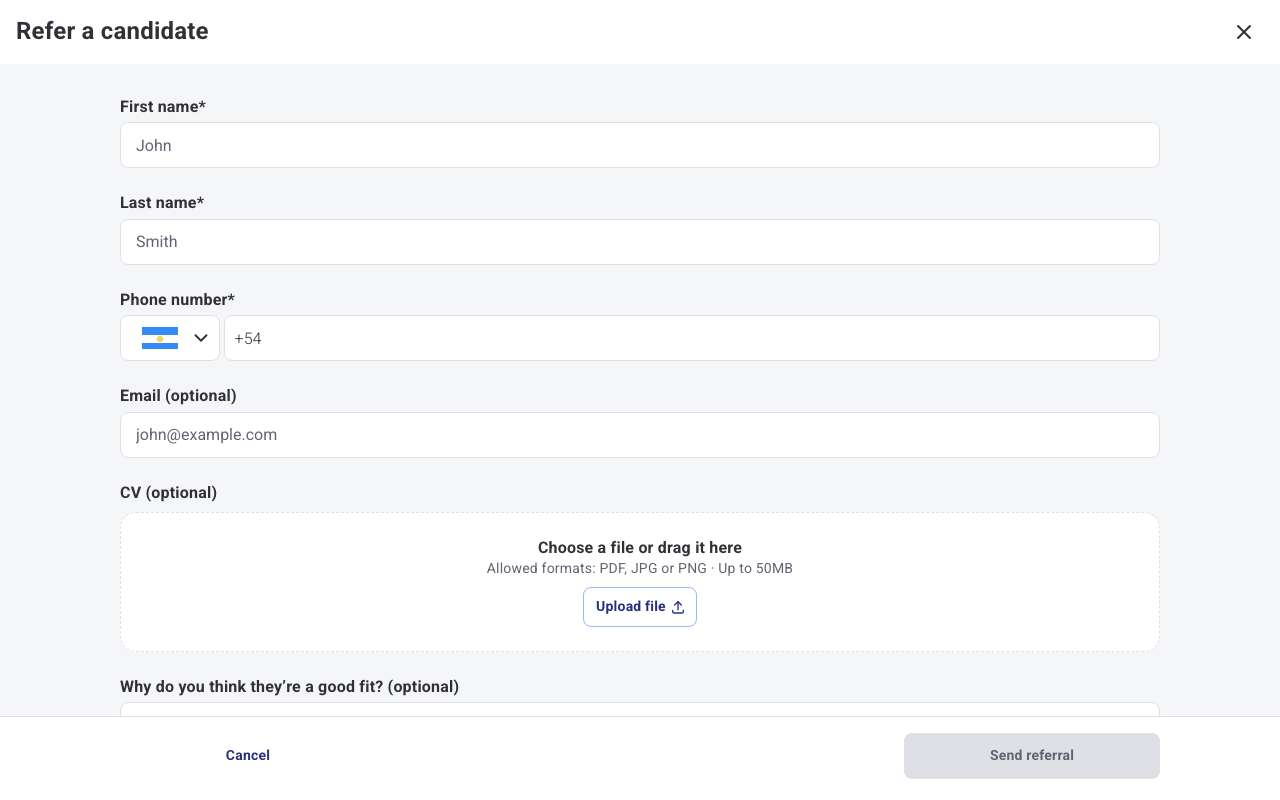Viewport: 1280px width, 800px height.
Task: Click the phone number field showing +54
Action: click(x=692, y=338)
